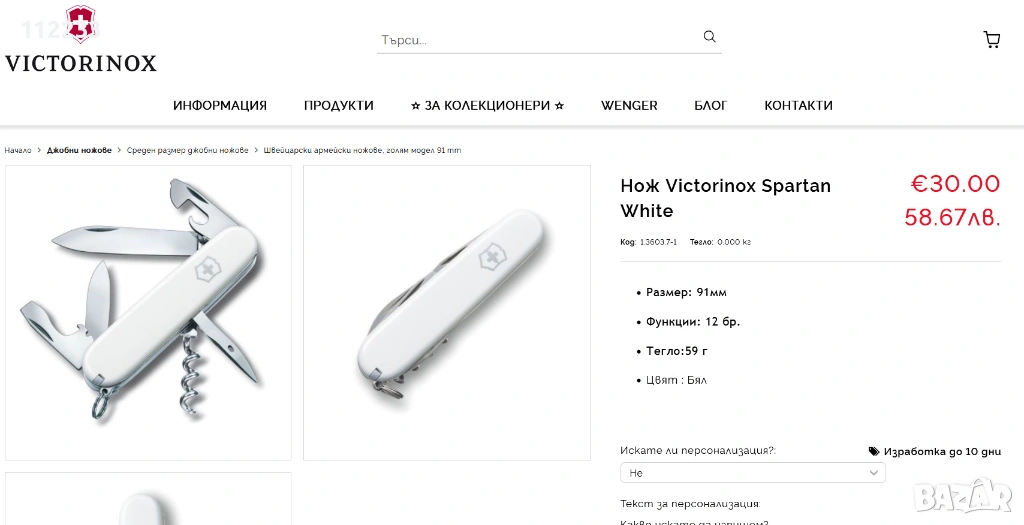Expand the personalization dropdown showing Не
The image size is (1024, 525).
click(752, 473)
